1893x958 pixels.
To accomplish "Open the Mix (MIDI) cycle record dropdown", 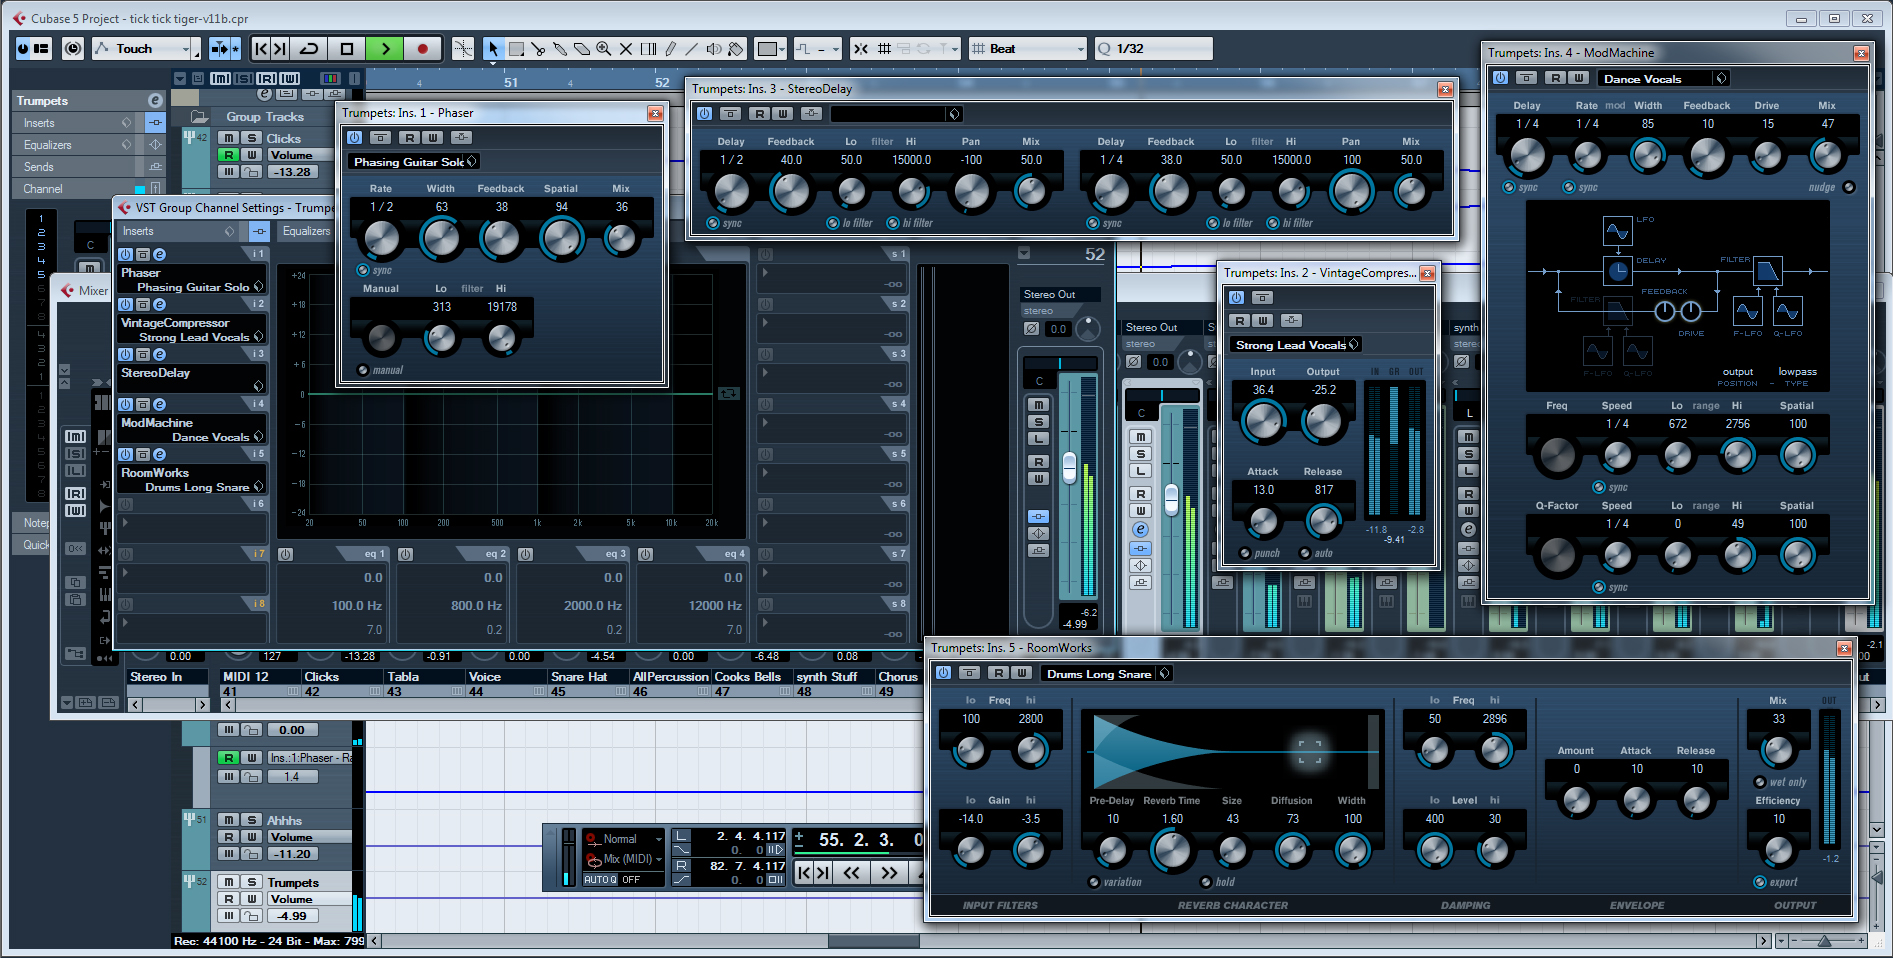I will click(623, 859).
